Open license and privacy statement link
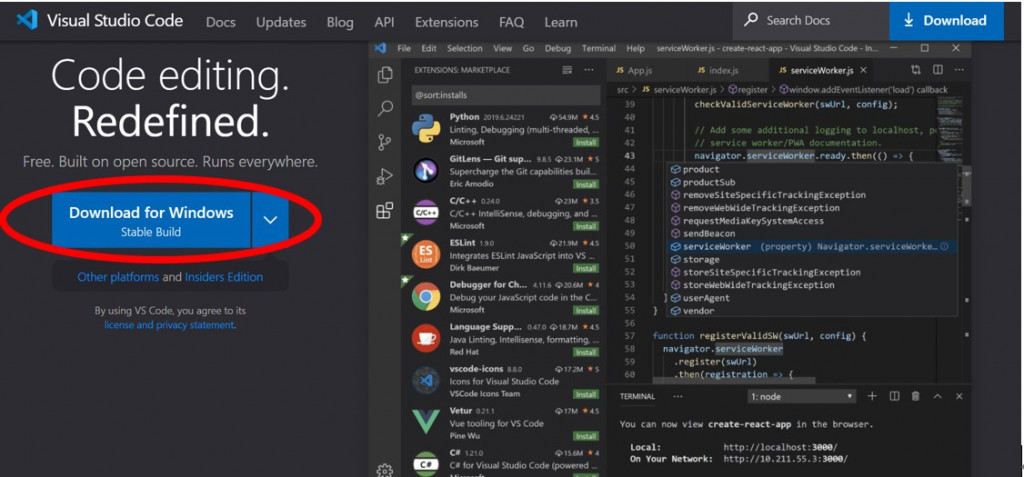The image size is (1024, 477). [169, 325]
